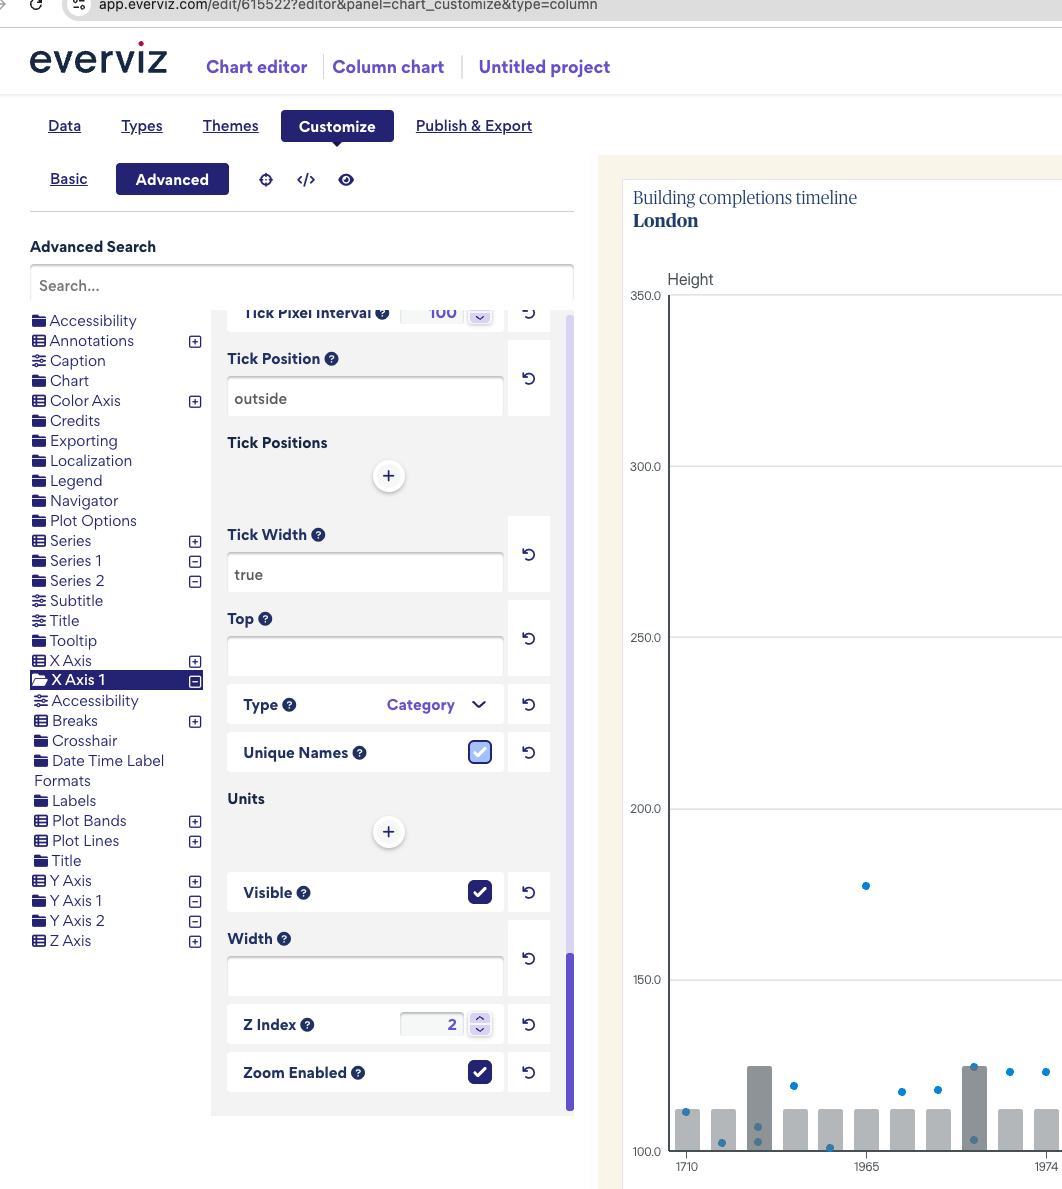This screenshot has height=1189, width=1062.
Task: Click the eye preview icon
Action: point(346,180)
